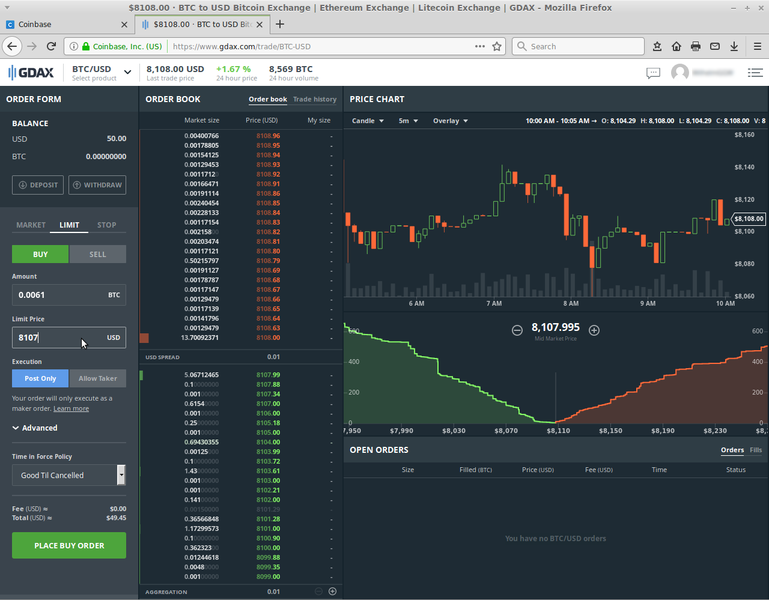Click bid price 8107.99 row
This screenshot has height=600, width=769.
click(240, 375)
